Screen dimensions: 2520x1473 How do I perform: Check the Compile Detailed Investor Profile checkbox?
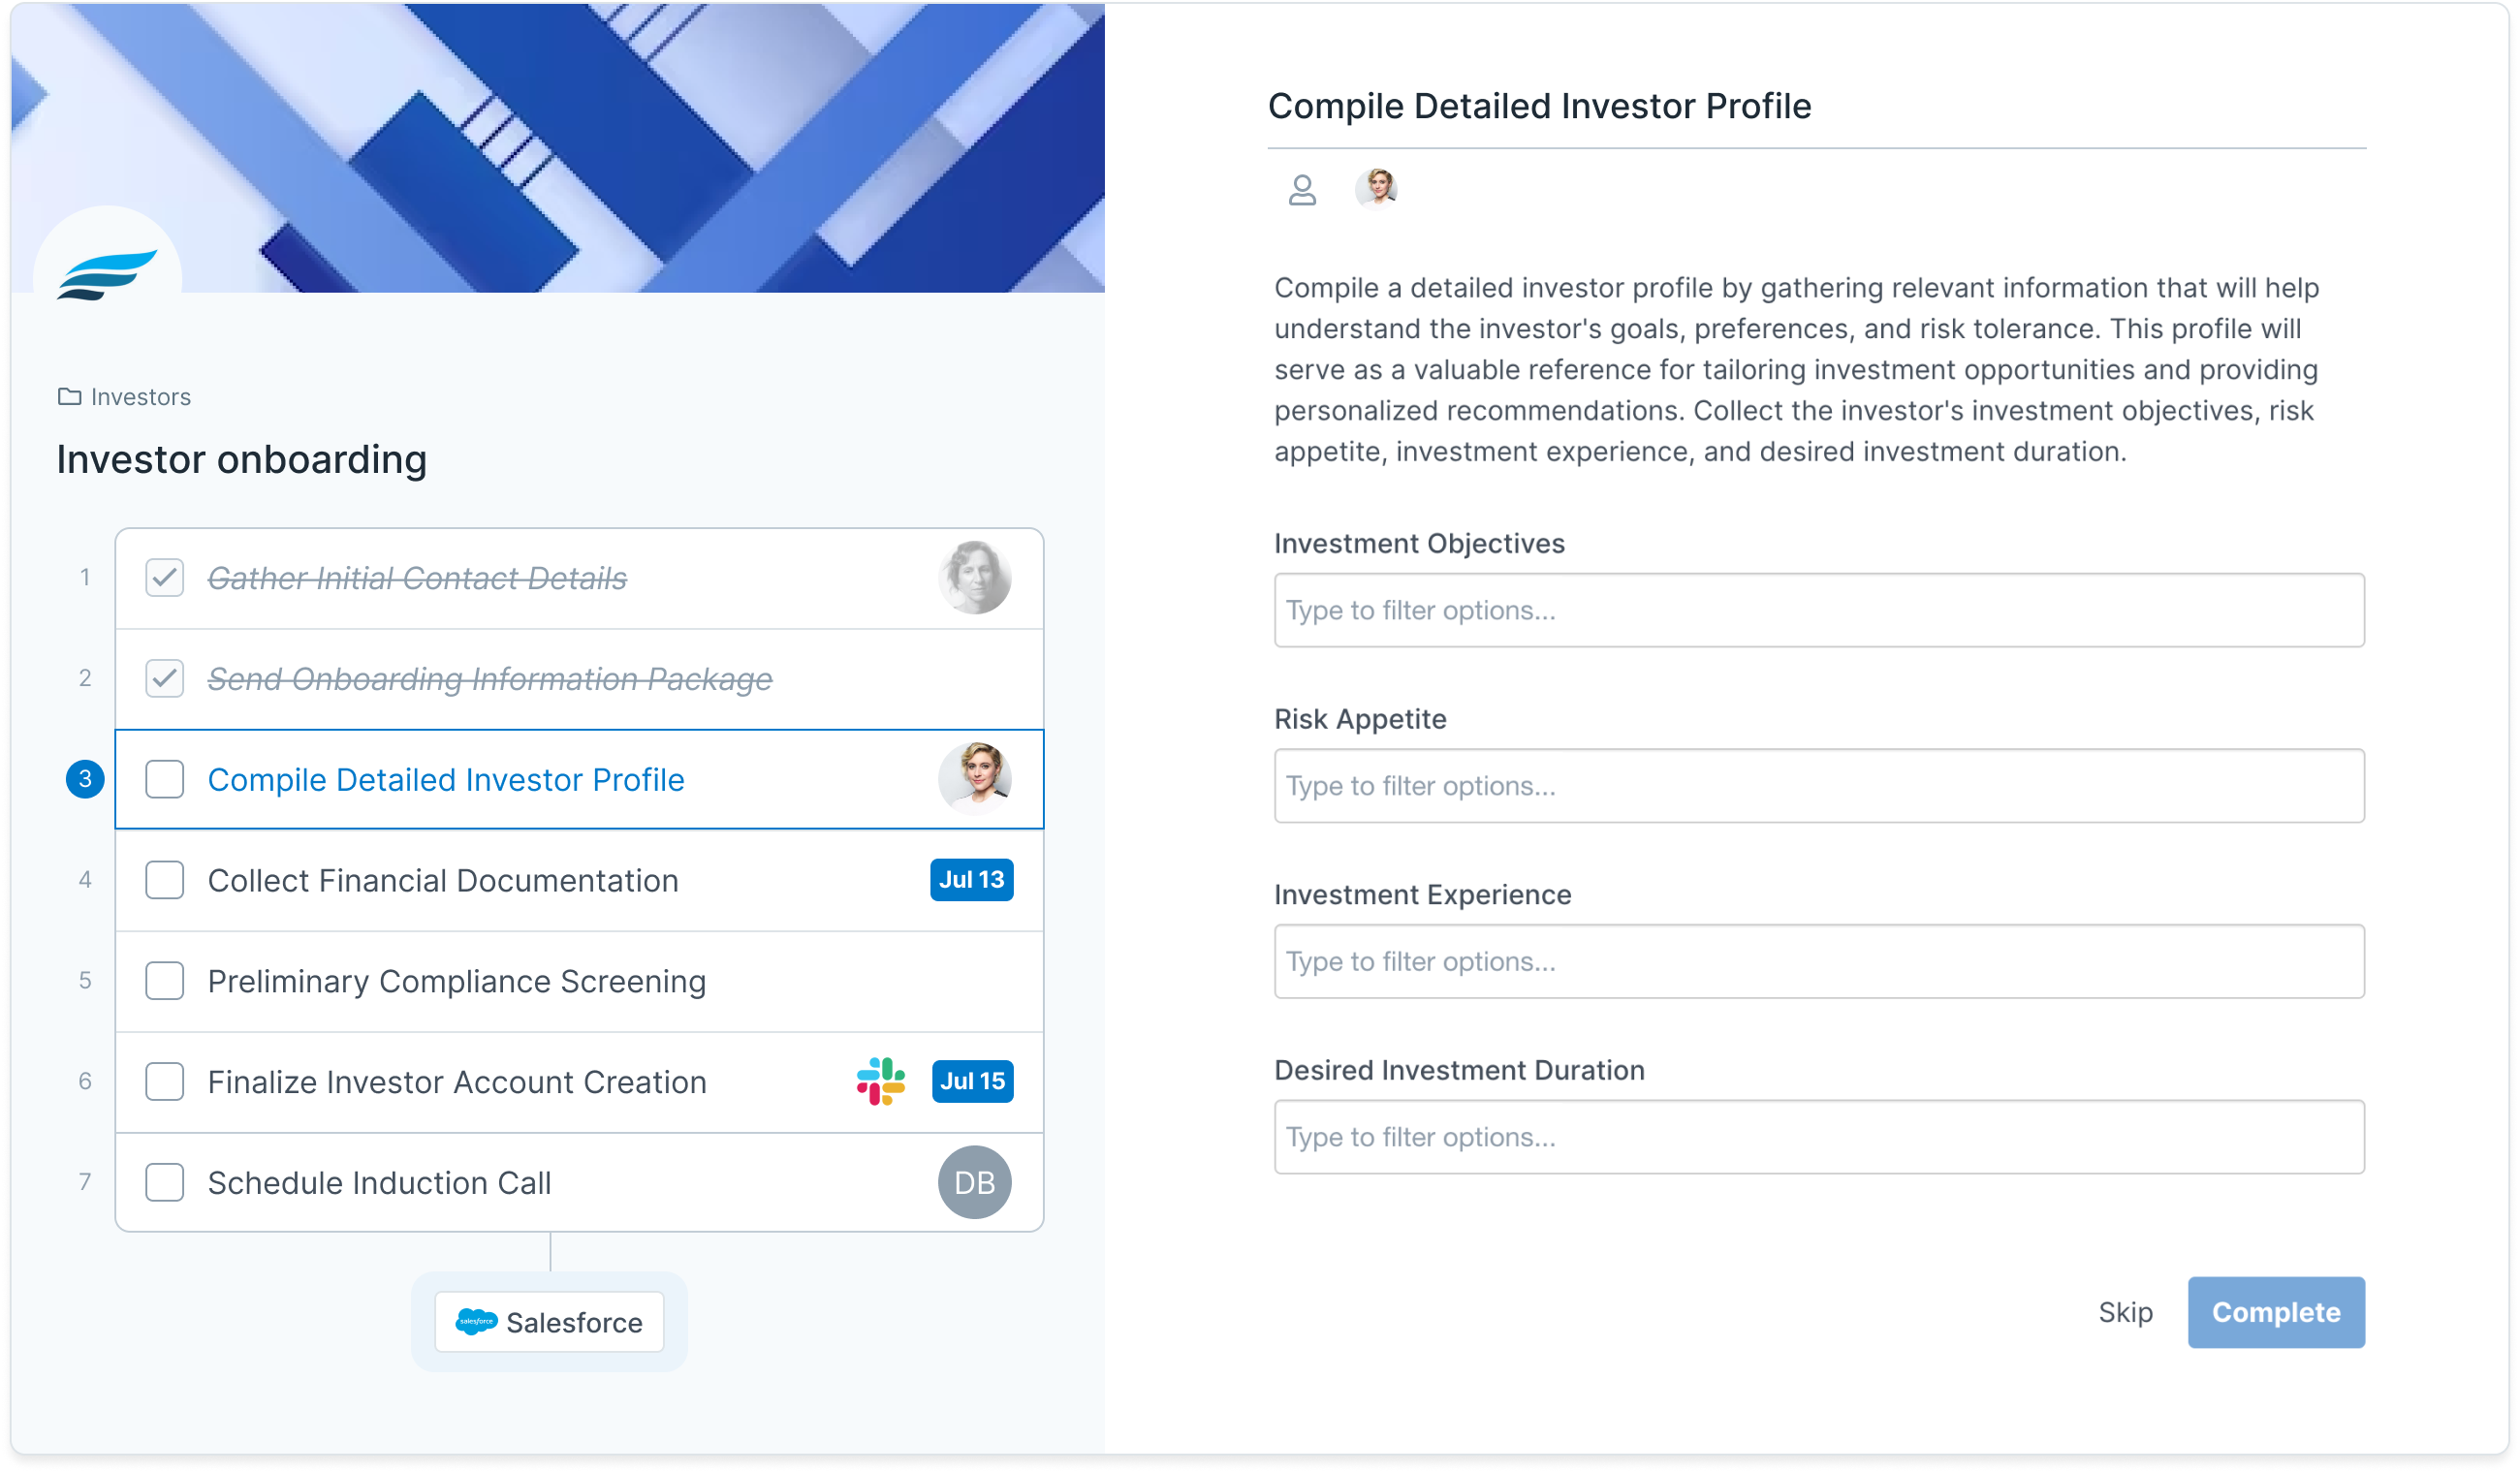click(x=164, y=779)
